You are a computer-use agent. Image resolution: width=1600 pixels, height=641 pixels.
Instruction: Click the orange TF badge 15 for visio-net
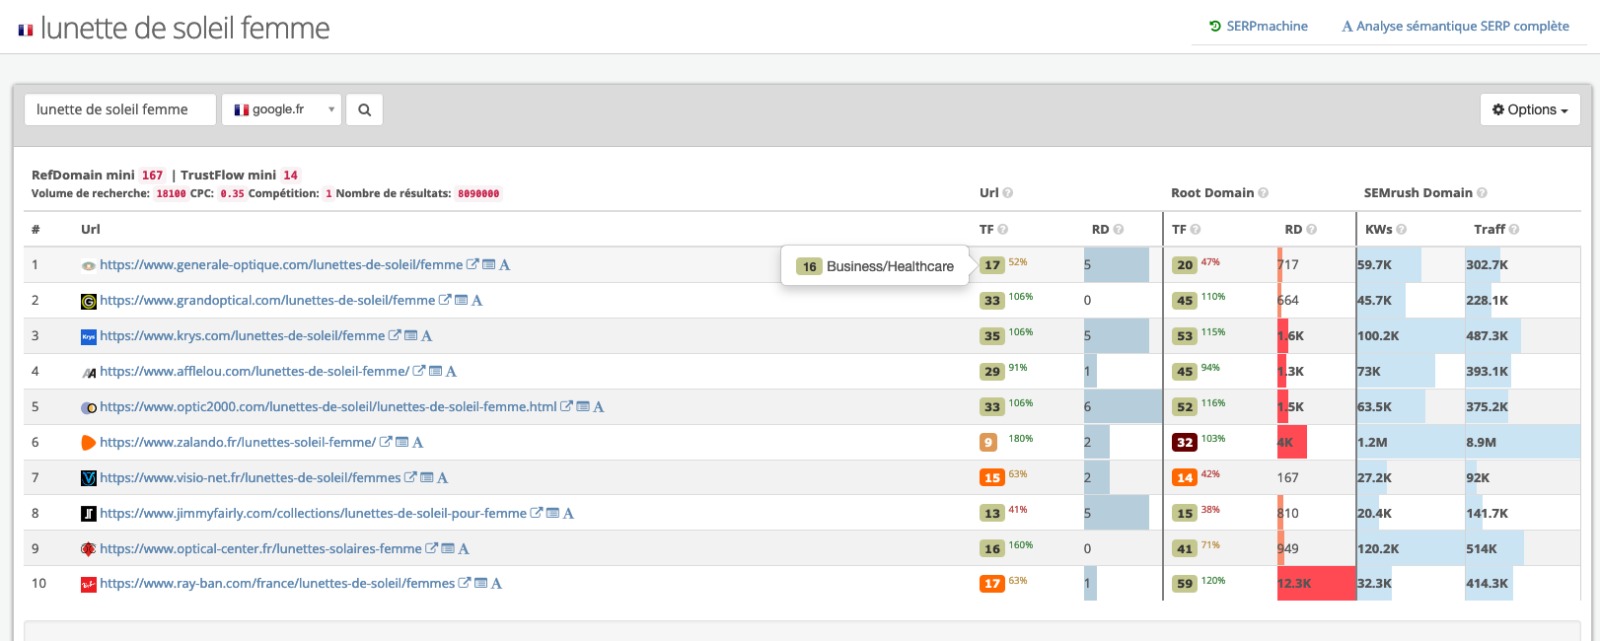(x=991, y=478)
